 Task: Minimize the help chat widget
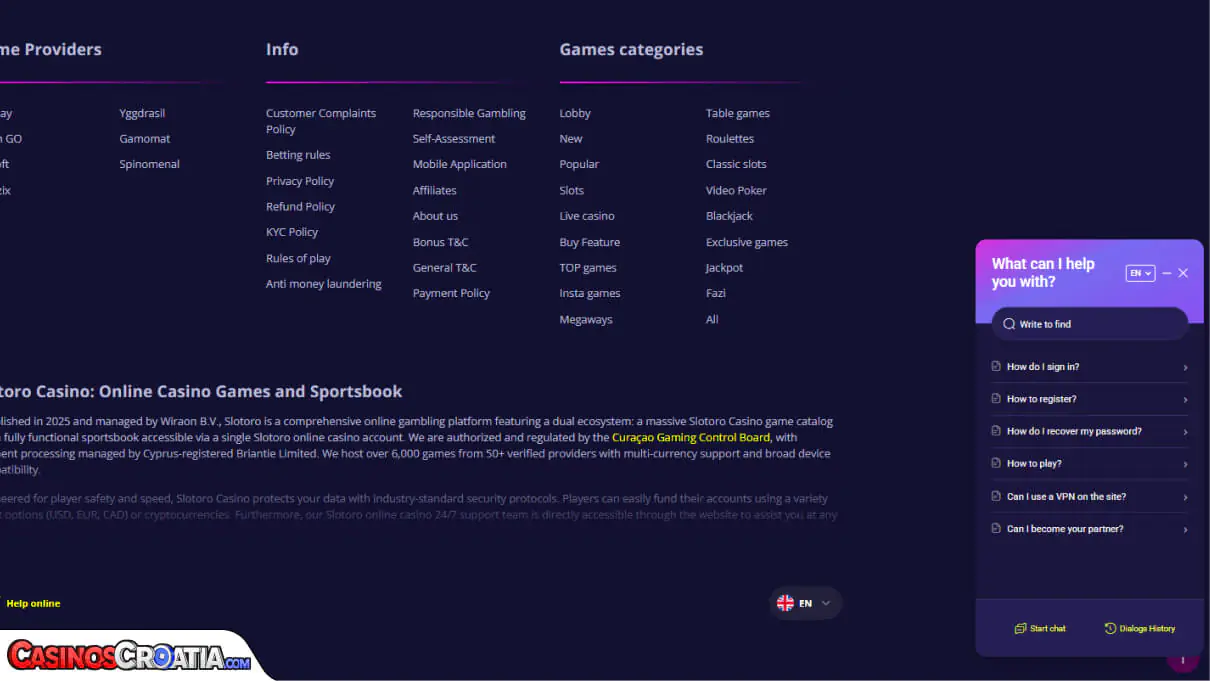[1166, 273]
